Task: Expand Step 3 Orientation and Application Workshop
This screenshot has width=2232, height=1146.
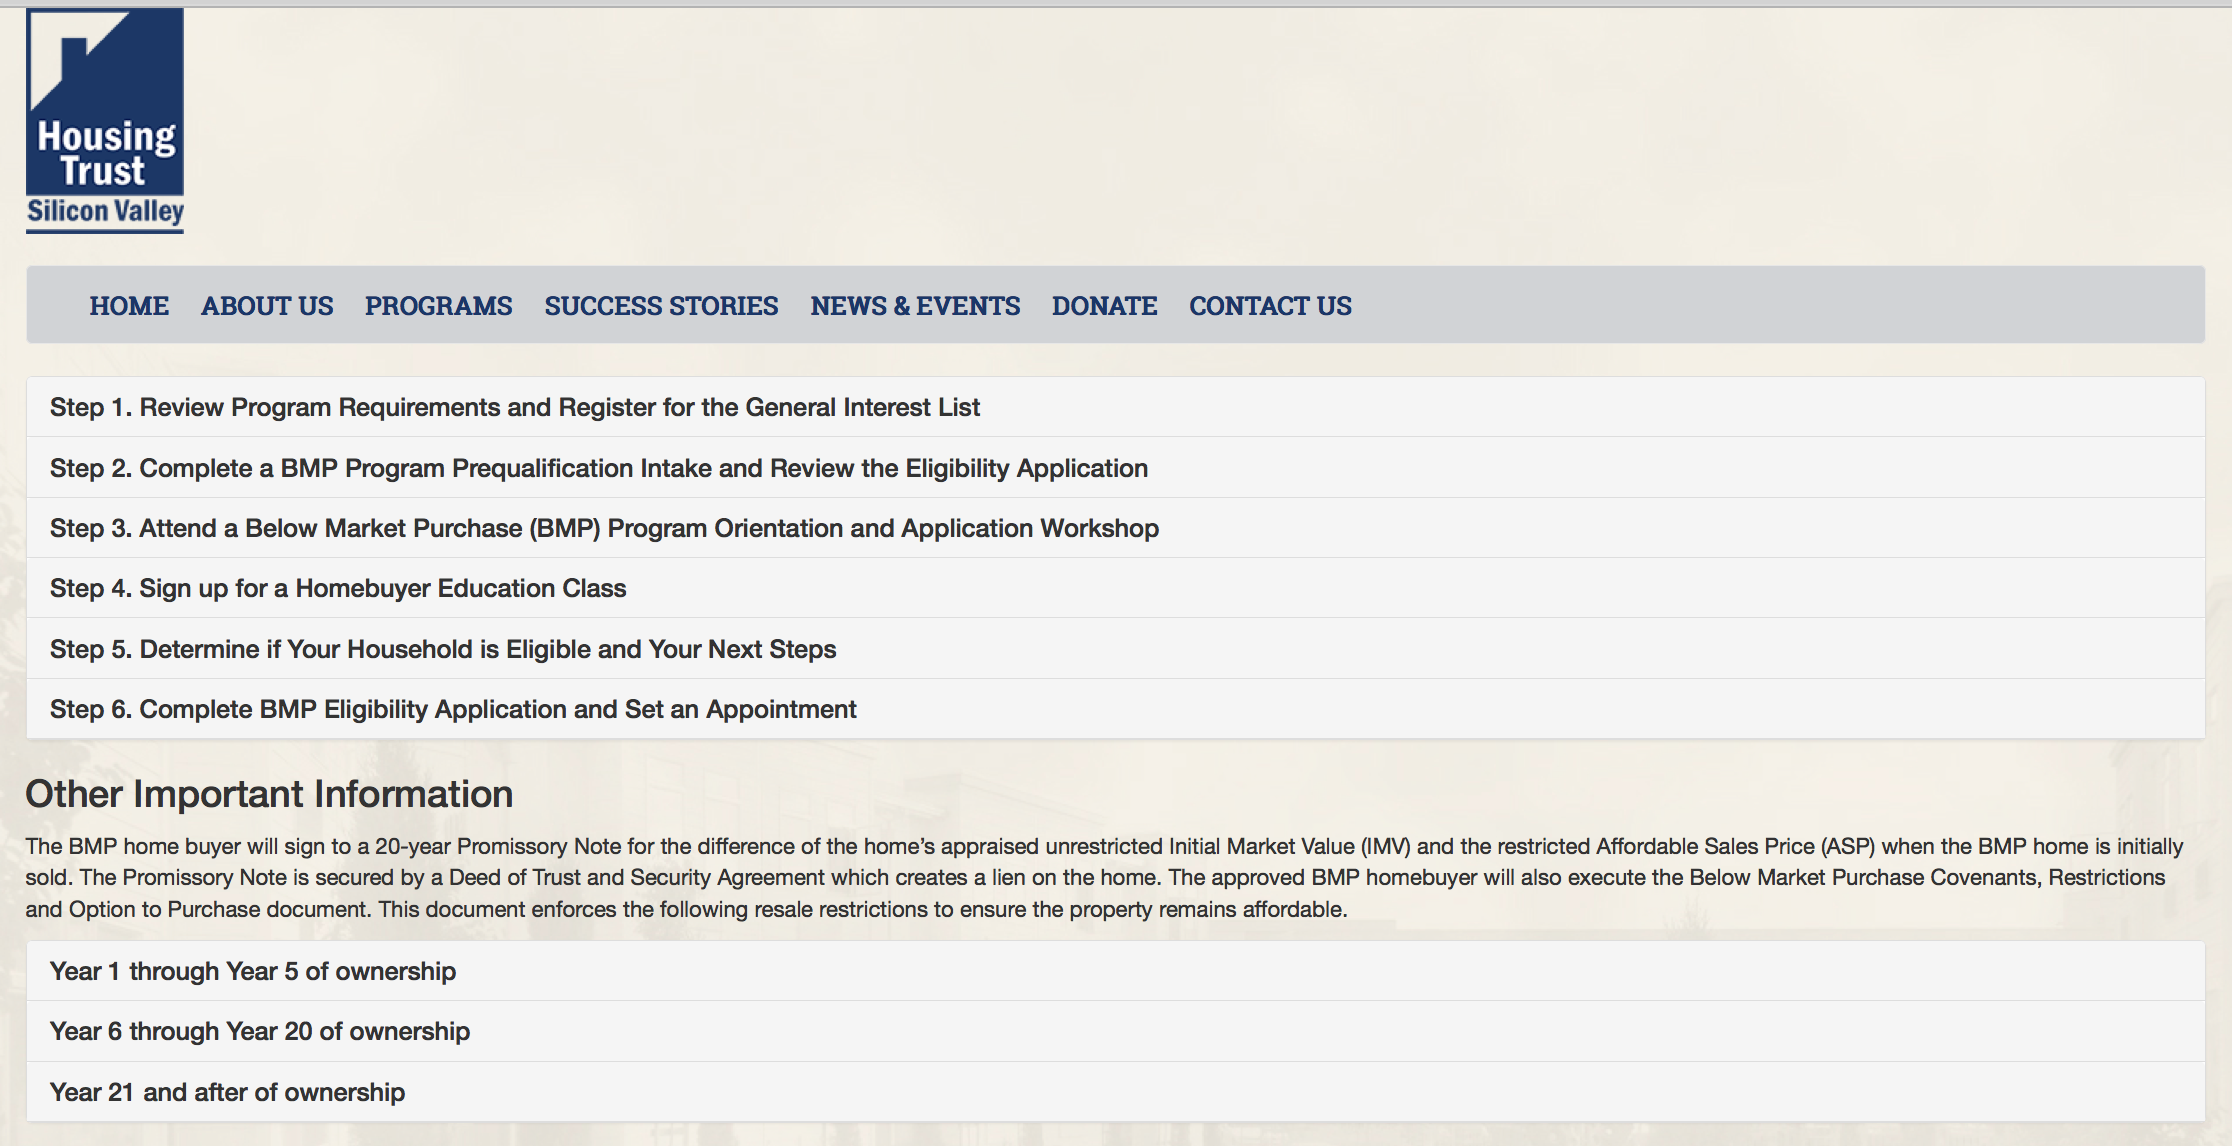Action: tap(604, 528)
